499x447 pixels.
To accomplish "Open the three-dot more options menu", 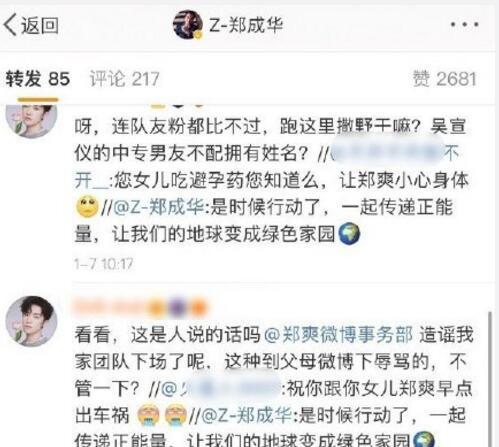I will (465, 24).
